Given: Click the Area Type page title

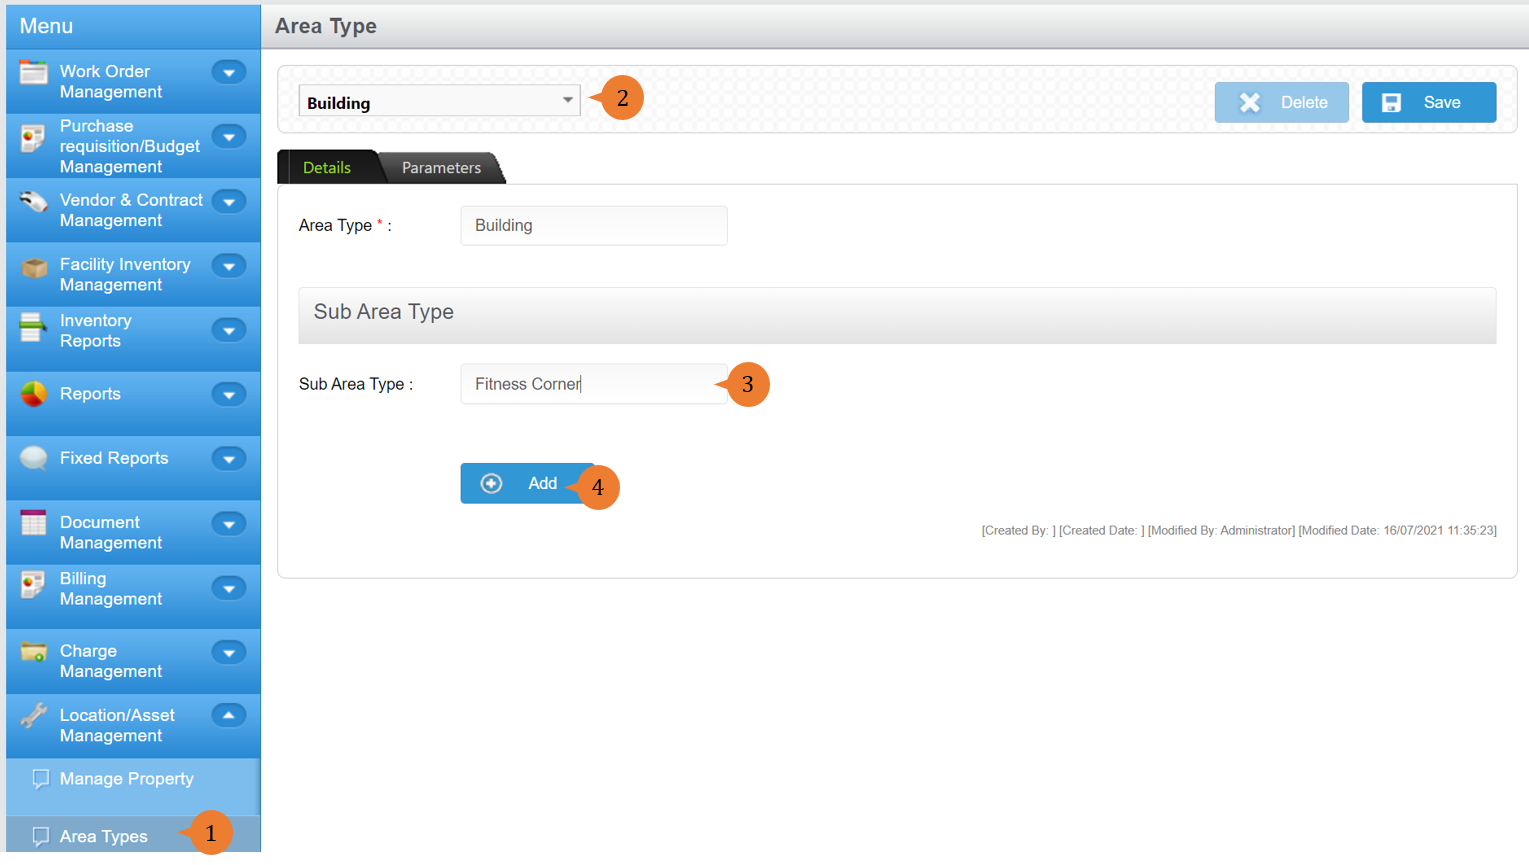Looking at the screenshot, I should [326, 26].
